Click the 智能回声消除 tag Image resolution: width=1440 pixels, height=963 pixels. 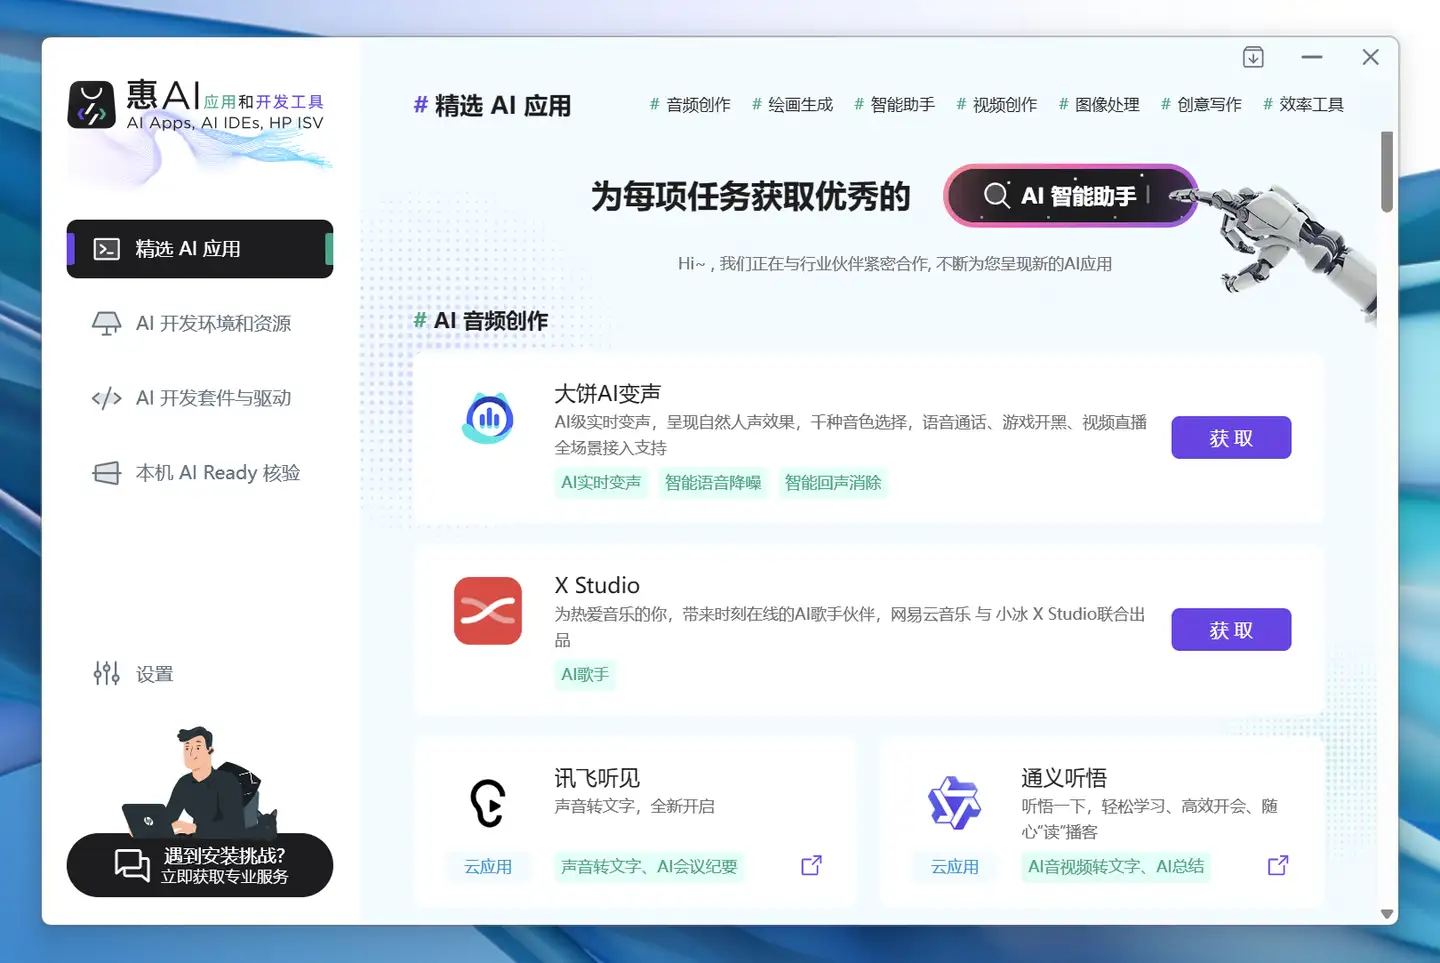point(833,483)
